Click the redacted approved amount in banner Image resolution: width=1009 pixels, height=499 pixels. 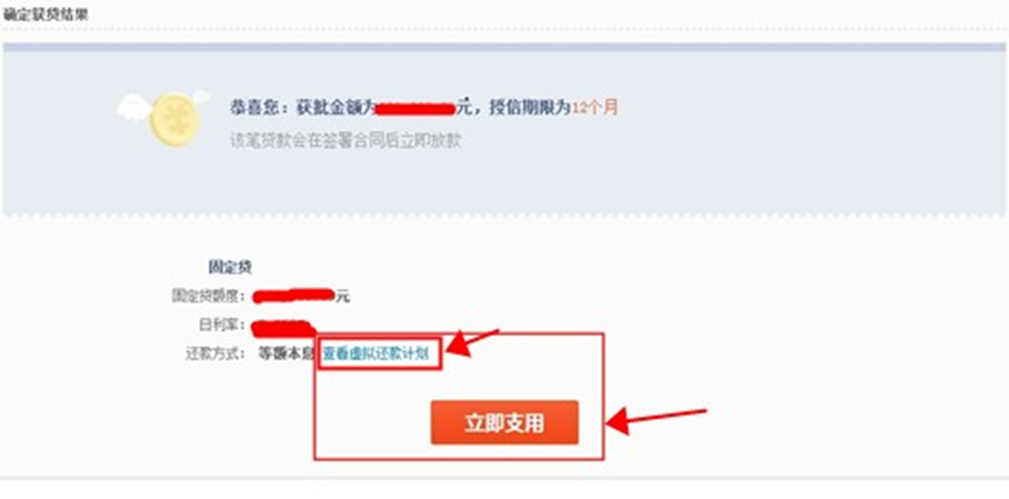click(x=416, y=108)
